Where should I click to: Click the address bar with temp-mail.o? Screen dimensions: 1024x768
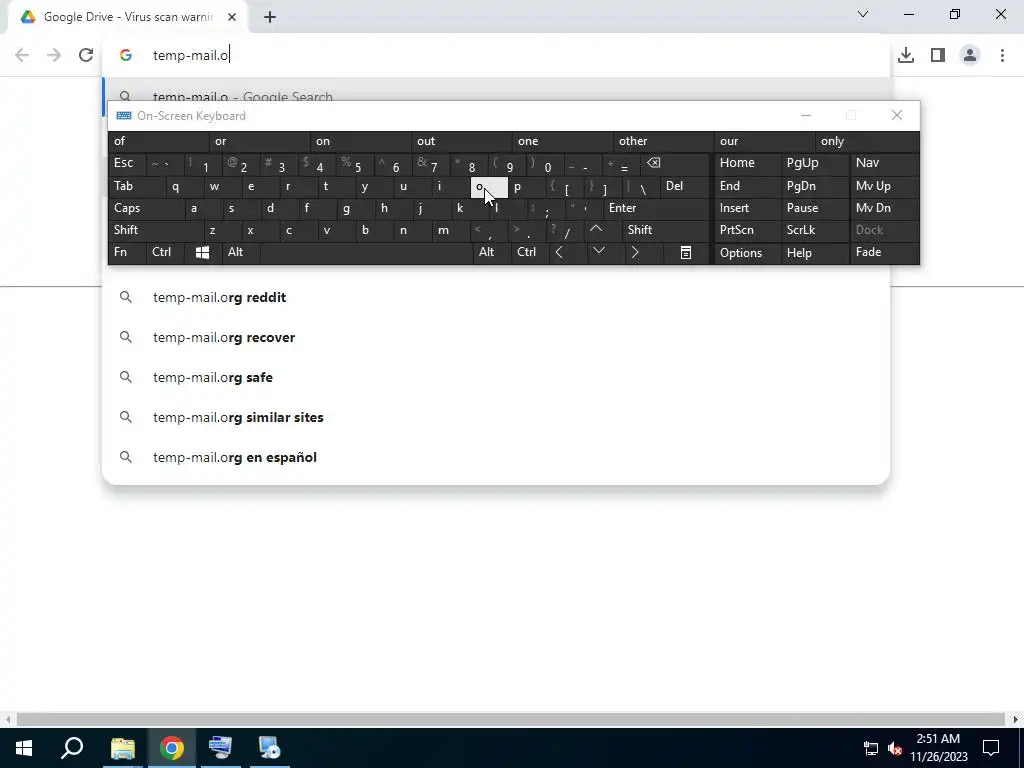tap(496, 55)
